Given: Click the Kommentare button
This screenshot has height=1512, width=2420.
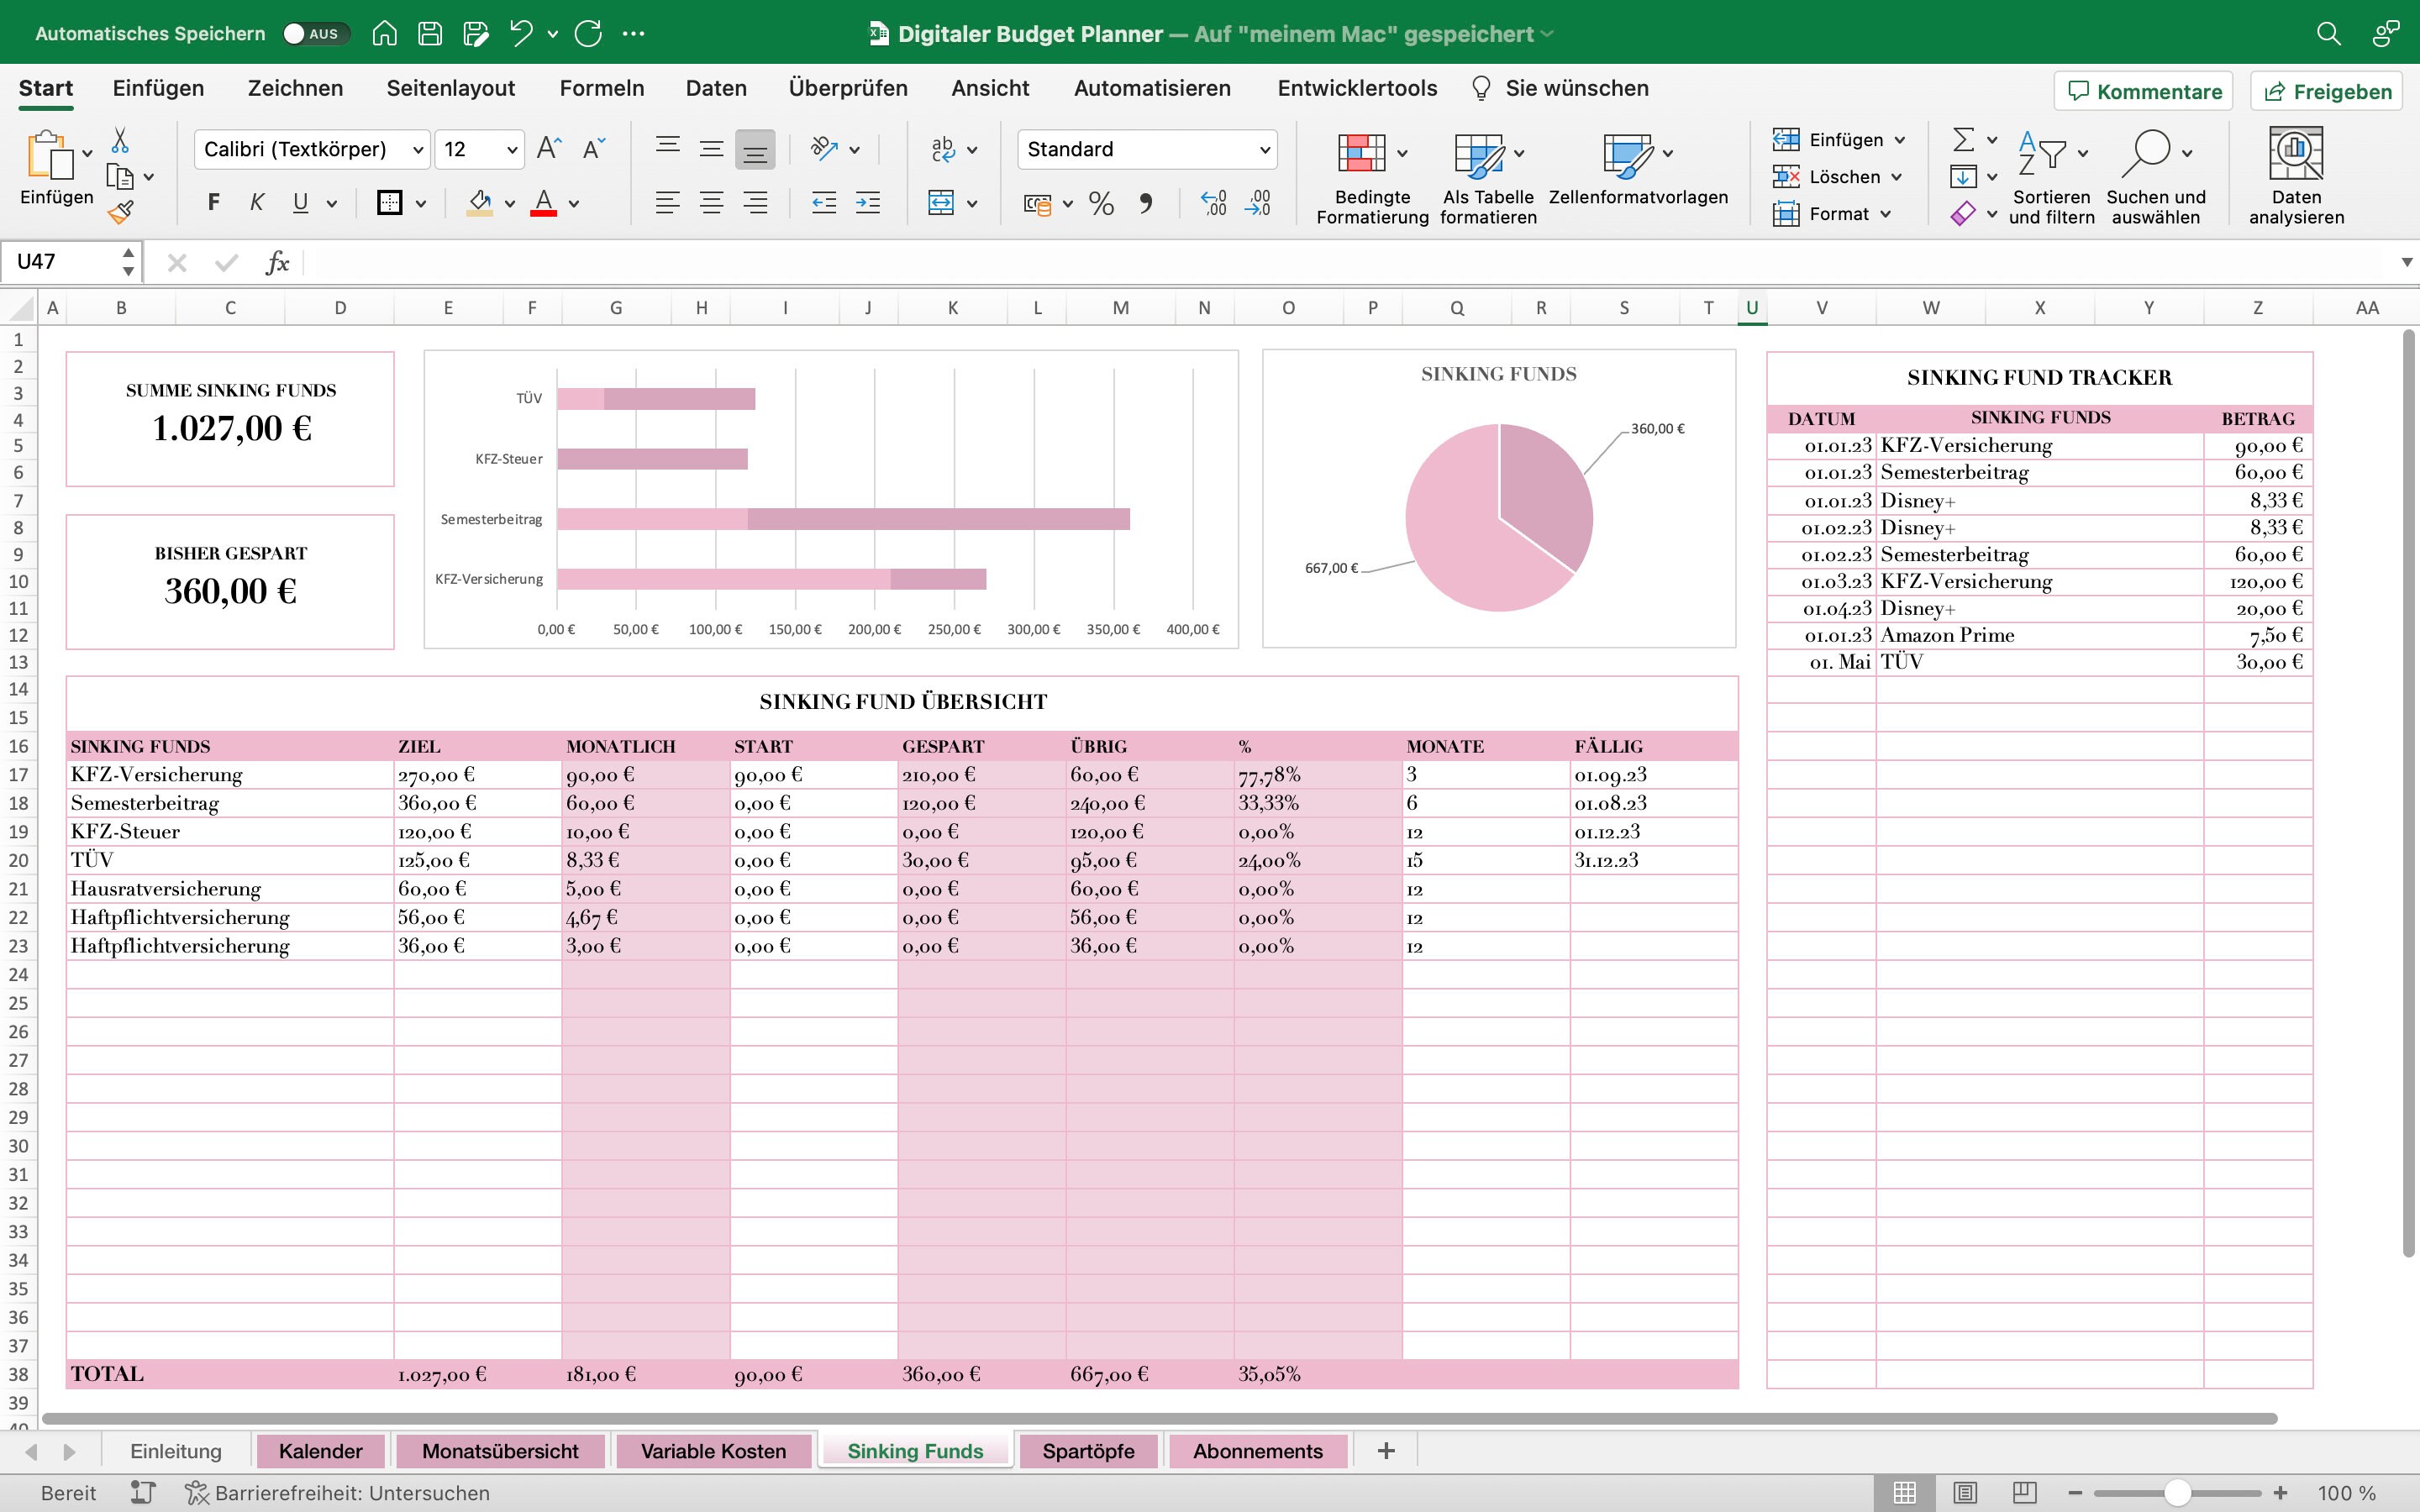Looking at the screenshot, I should click(2144, 91).
